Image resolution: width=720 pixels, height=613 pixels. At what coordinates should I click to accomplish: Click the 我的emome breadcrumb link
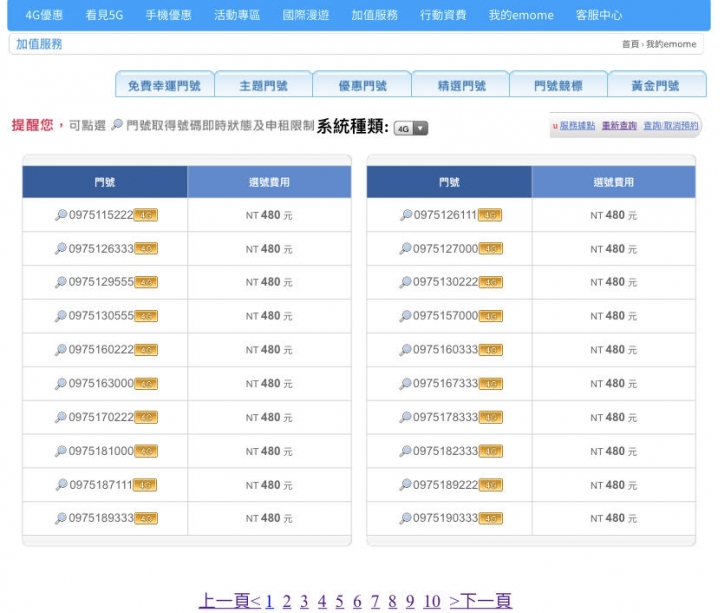click(x=671, y=44)
